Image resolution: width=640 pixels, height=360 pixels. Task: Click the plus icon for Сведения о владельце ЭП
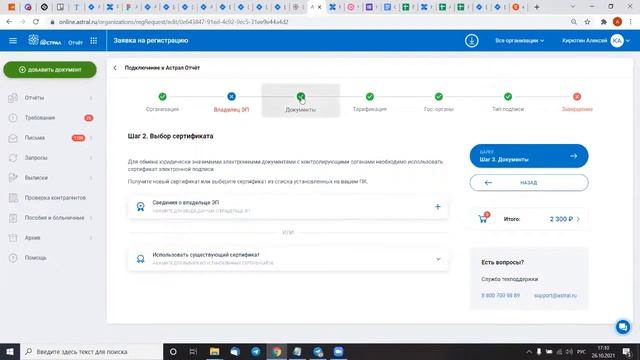[x=438, y=207]
